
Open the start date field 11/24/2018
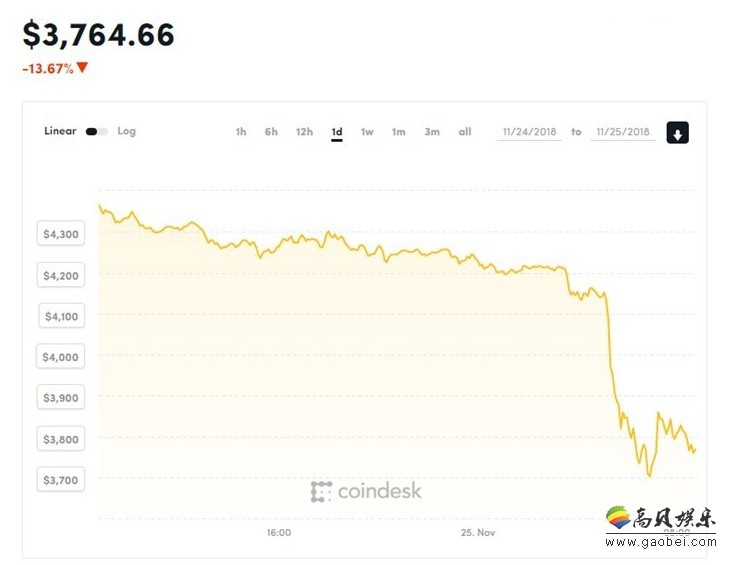coord(529,132)
